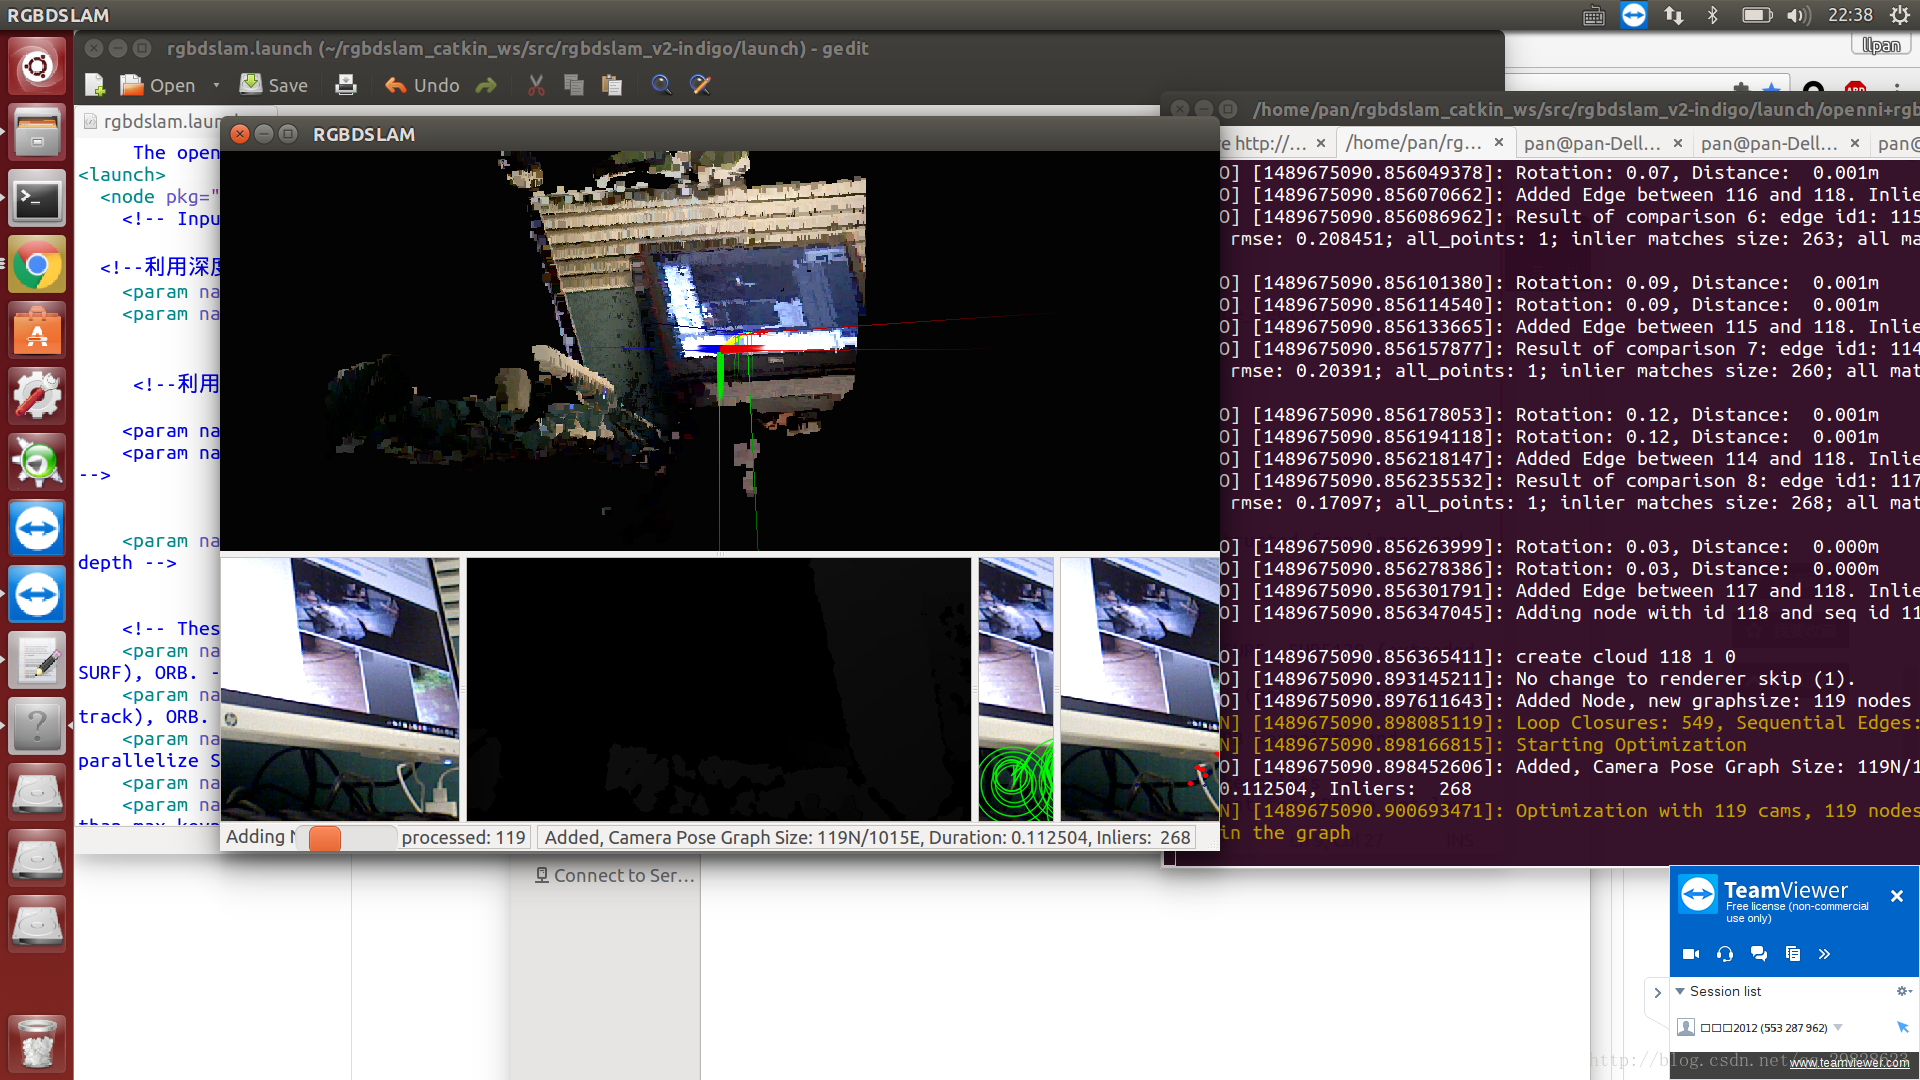This screenshot has width=1920, height=1080.
Task: Open Session list gear settings dropdown
Action: pos(1903,991)
